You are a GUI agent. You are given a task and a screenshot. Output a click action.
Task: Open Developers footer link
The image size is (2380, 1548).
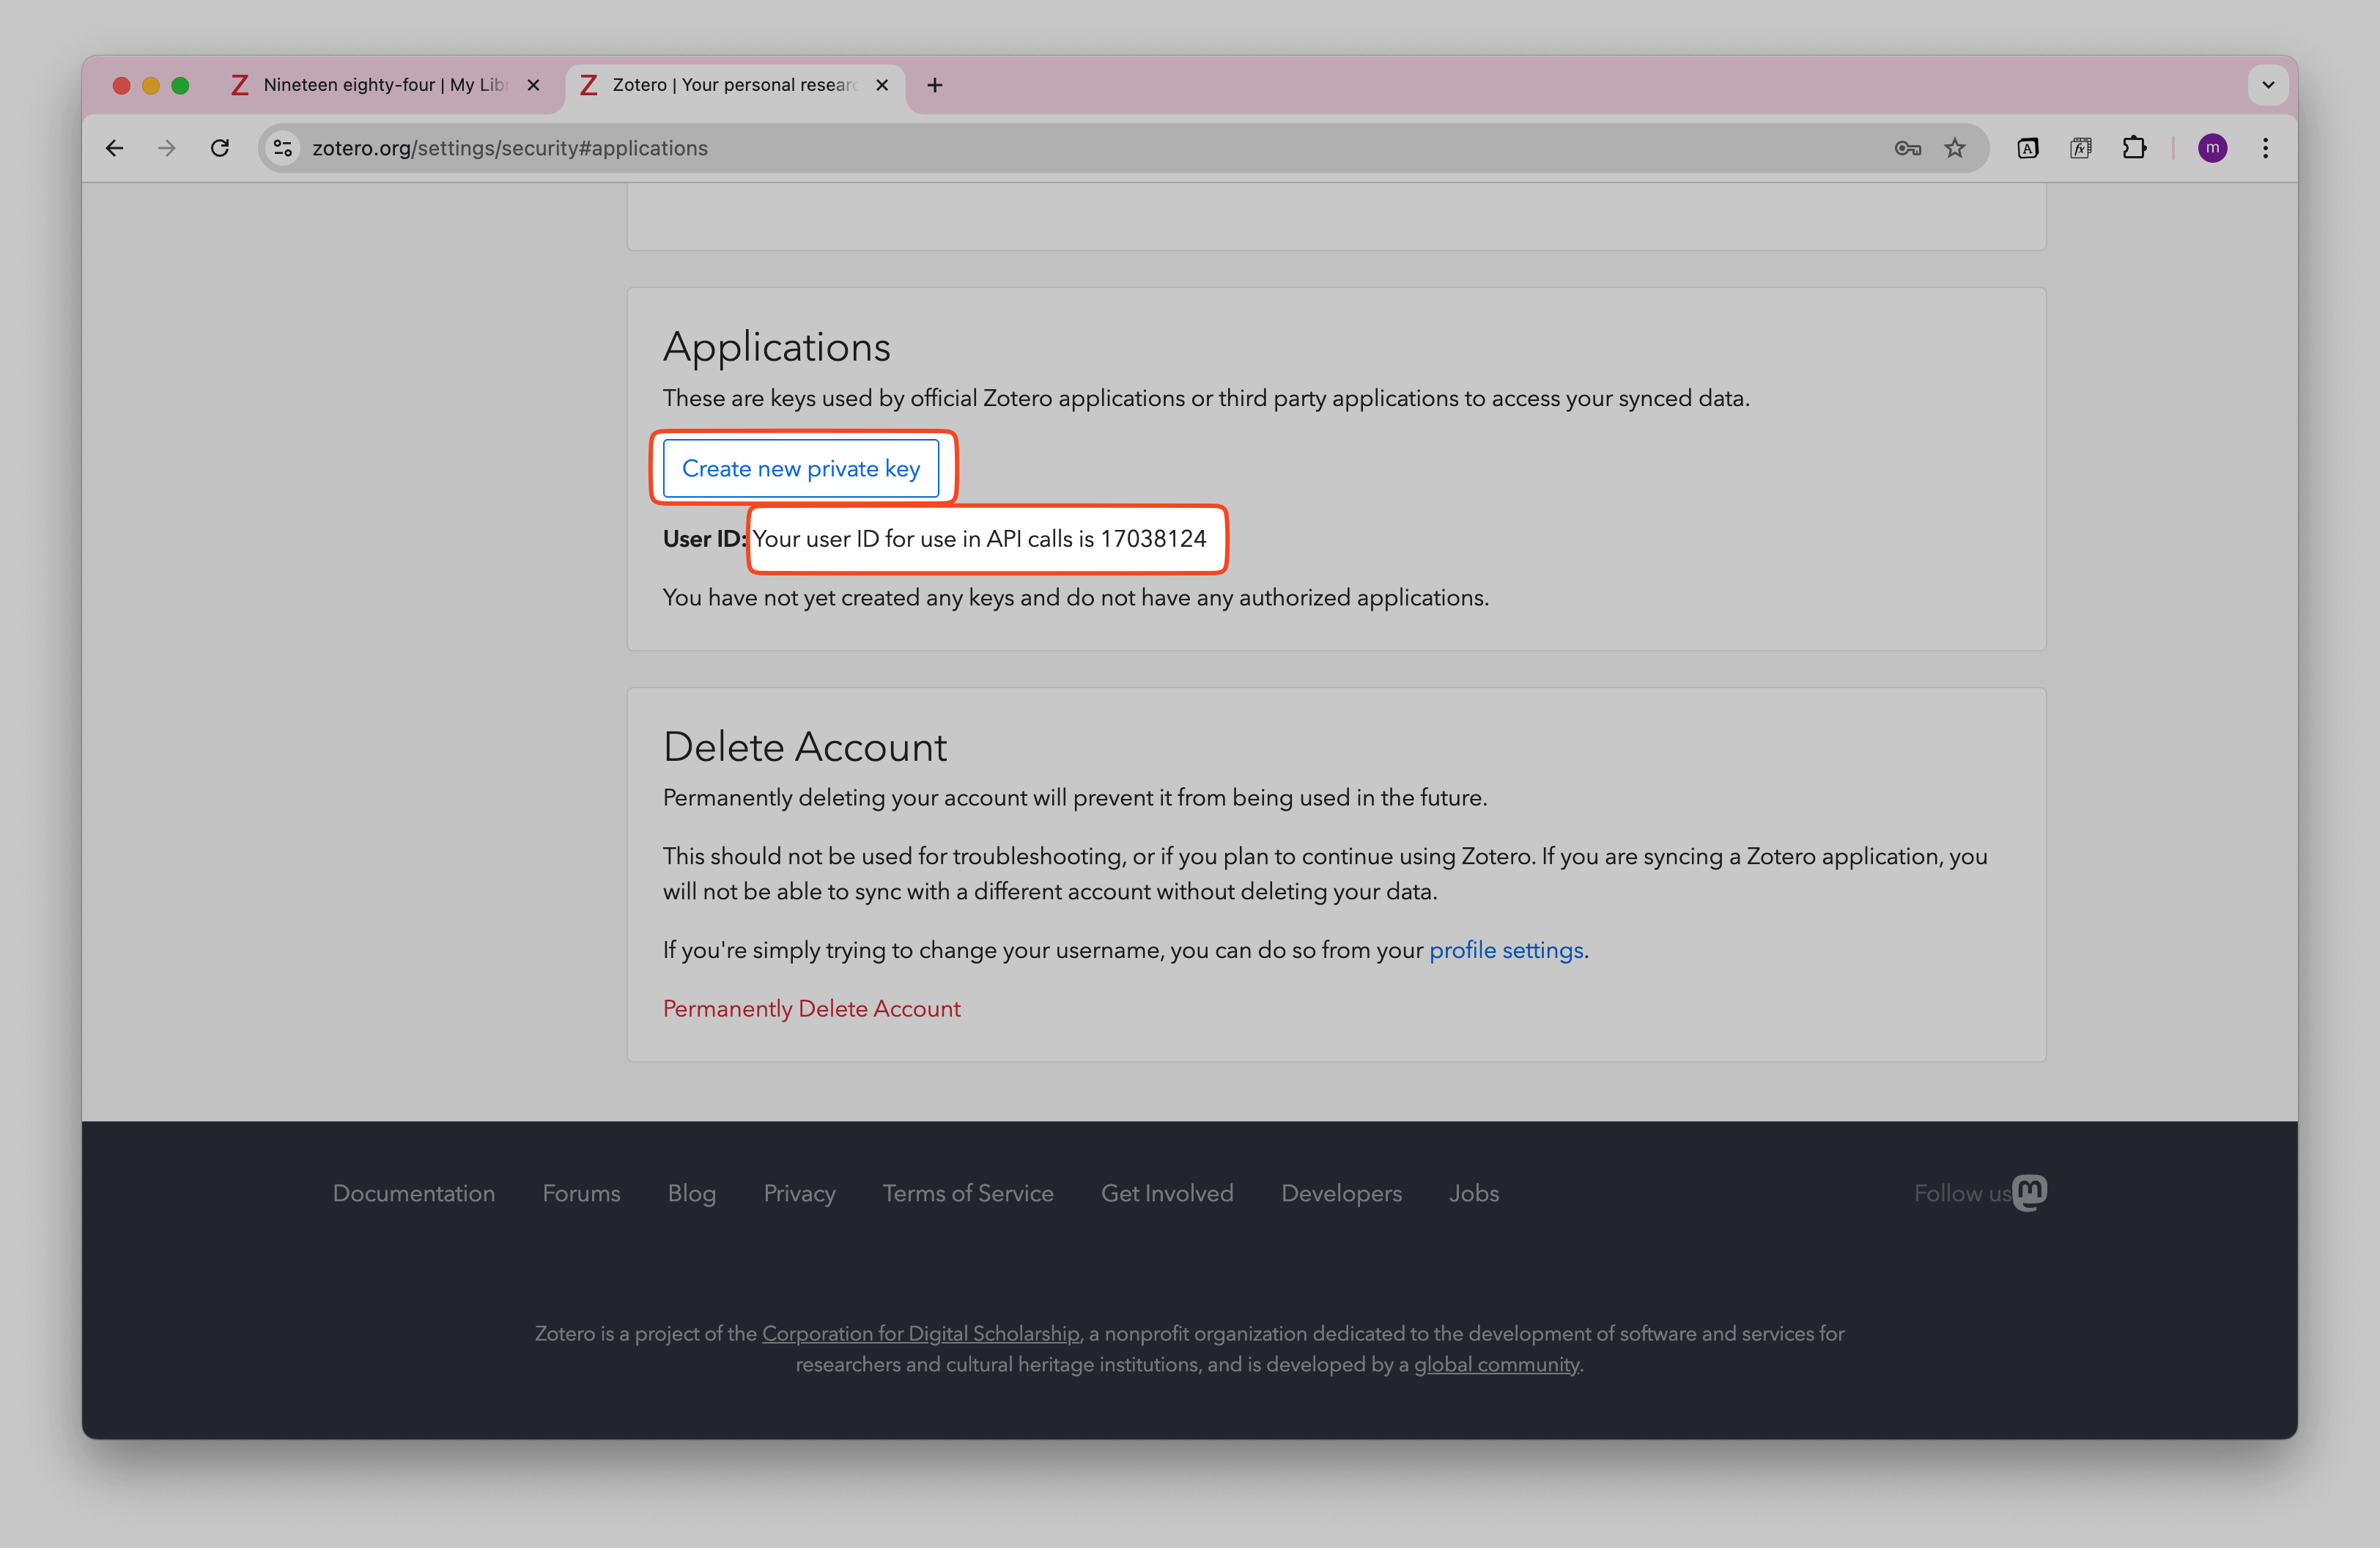1341,1193
